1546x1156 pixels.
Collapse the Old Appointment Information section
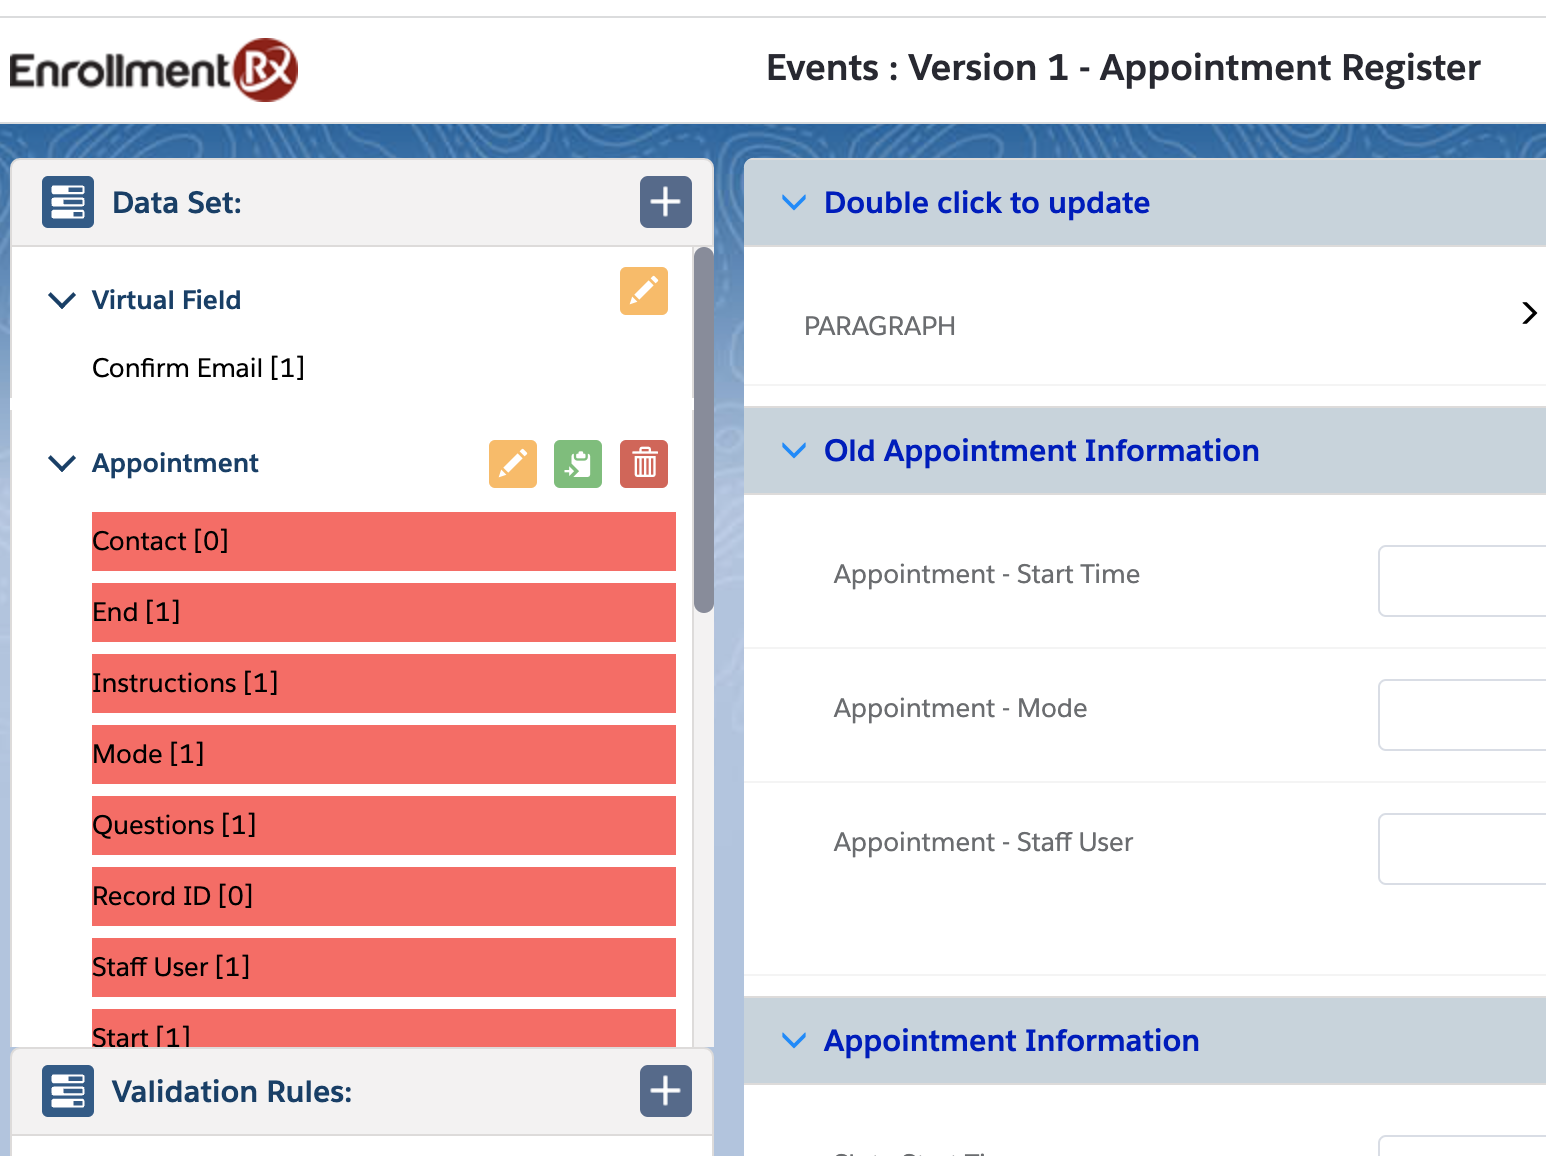(794, 451)
